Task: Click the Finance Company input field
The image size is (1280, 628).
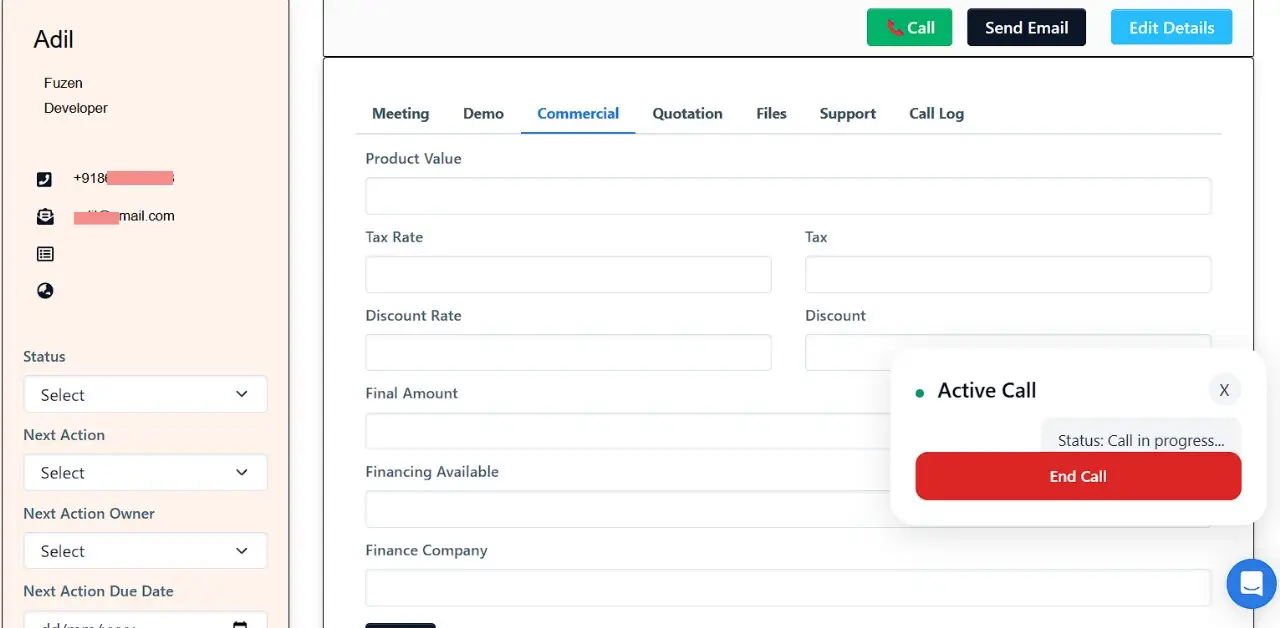Action: 788,587
